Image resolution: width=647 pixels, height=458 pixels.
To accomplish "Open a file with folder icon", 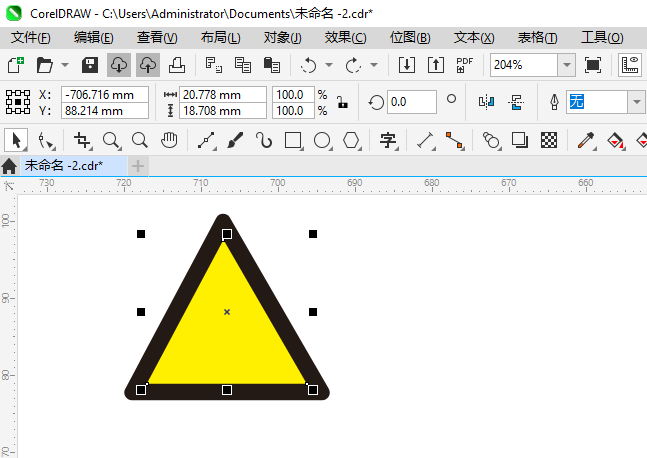I will click(45, 65).
